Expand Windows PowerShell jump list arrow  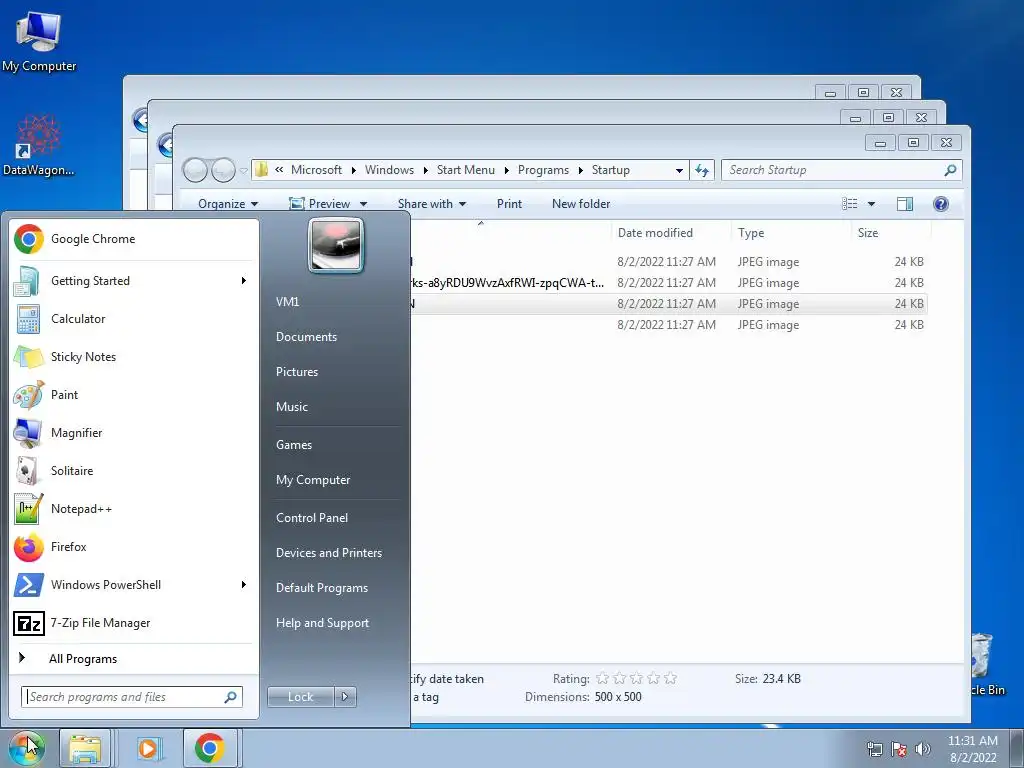pyautogui.click(x=244, y=584)
